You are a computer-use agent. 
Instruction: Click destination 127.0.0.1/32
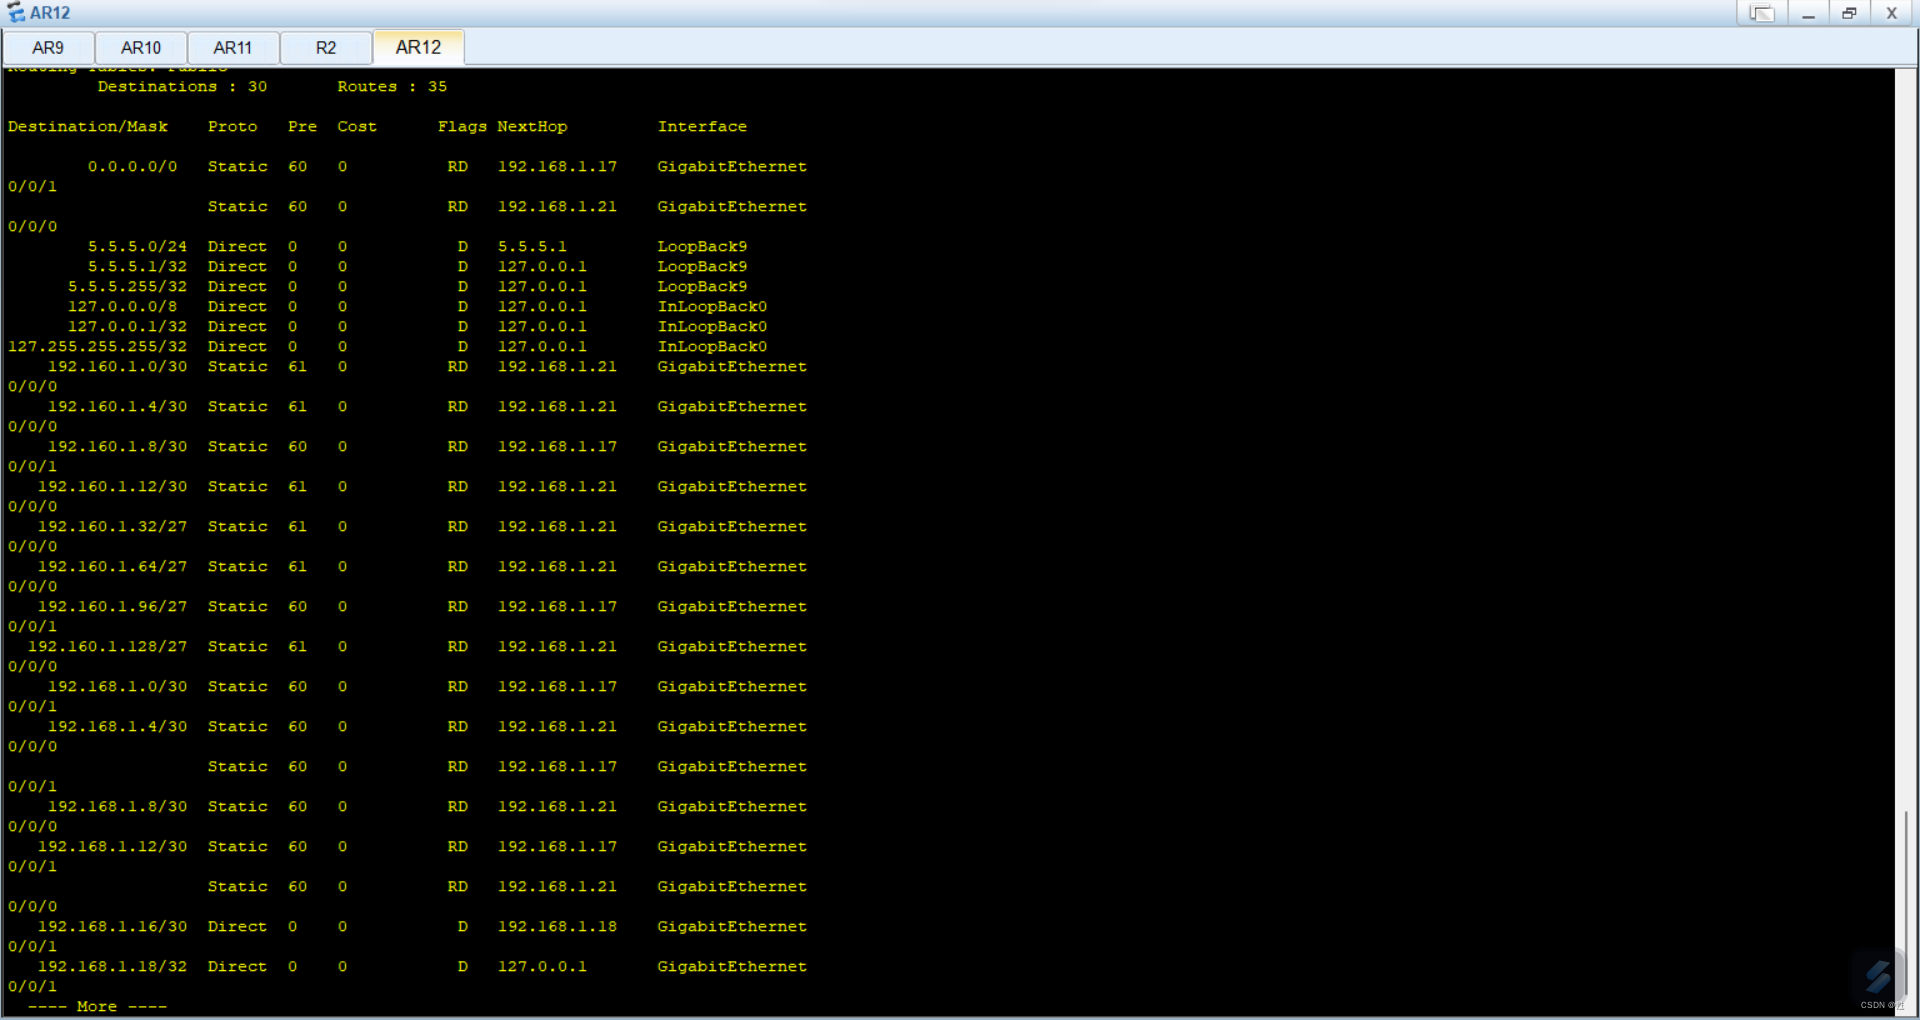127,327
